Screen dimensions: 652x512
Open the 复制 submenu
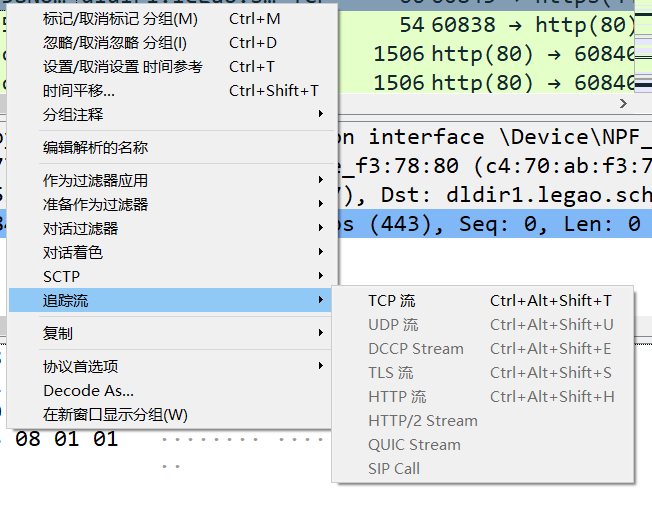point(58,333)
